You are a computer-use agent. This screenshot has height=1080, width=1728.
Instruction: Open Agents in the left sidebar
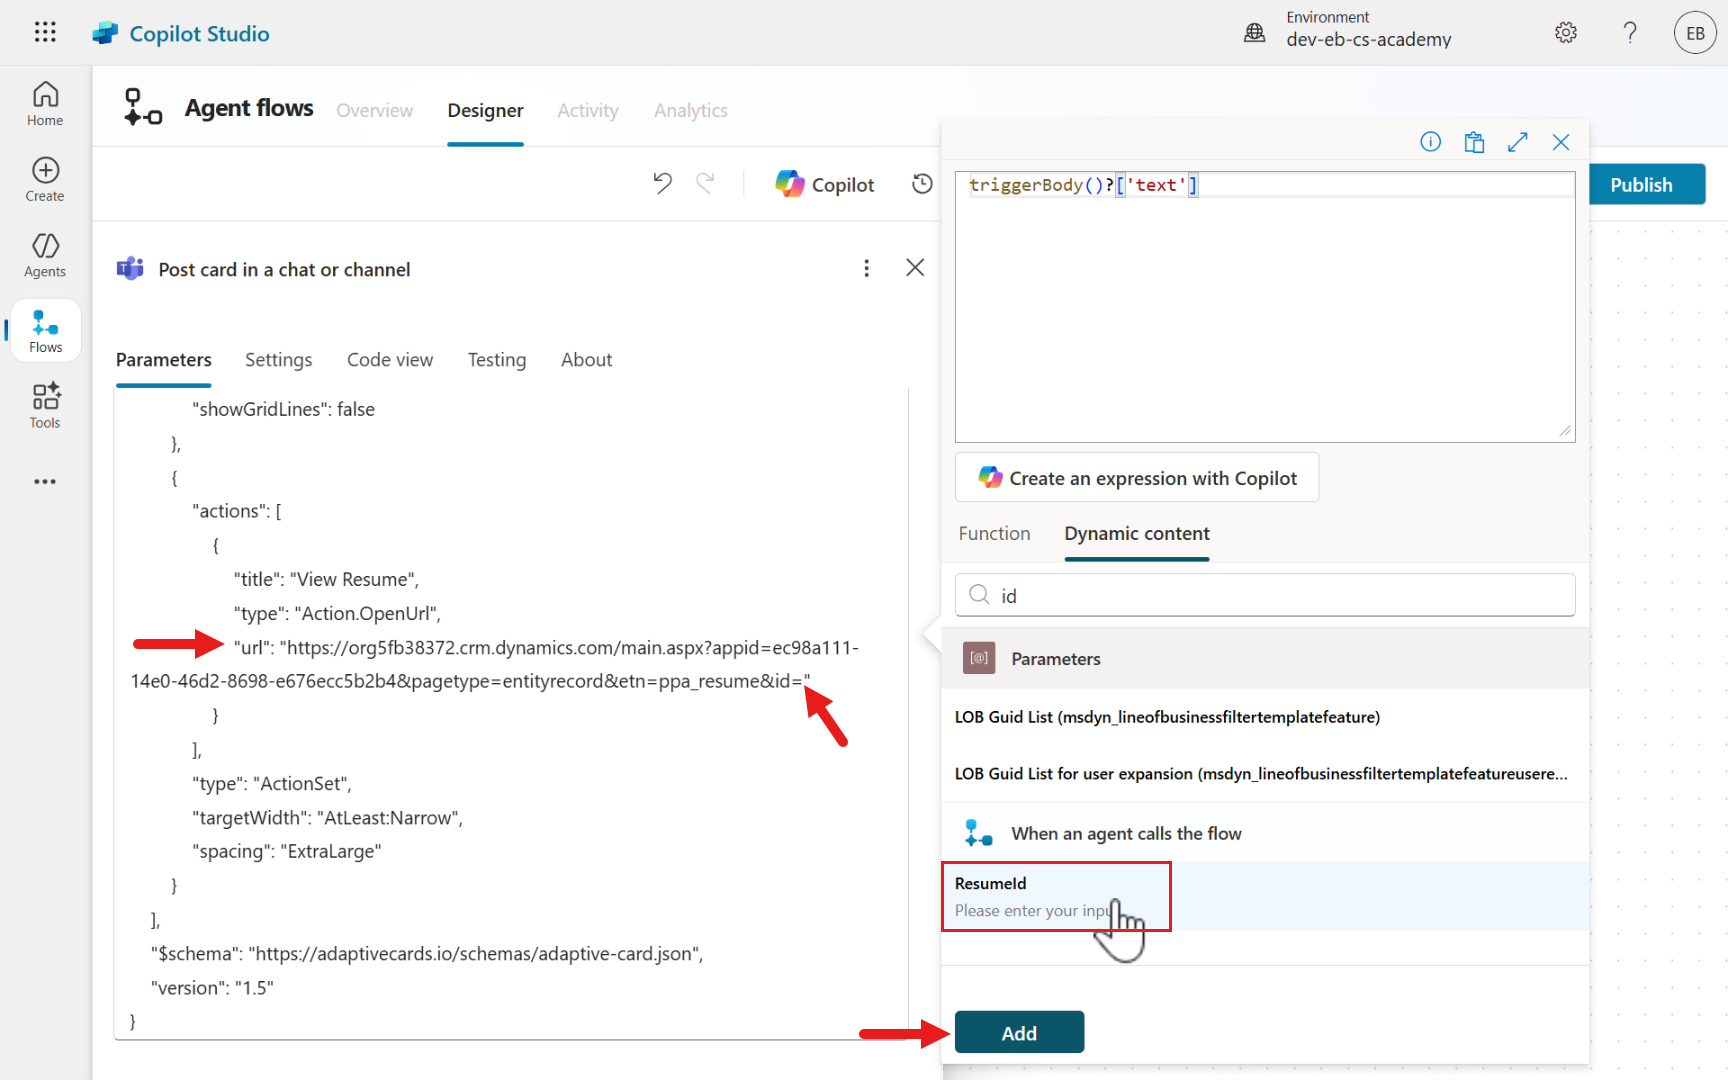coord(45,255)
